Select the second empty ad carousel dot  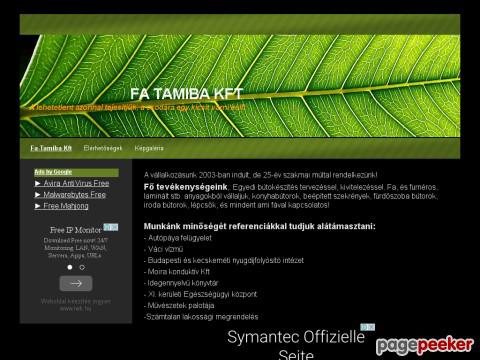pyautogui.click(x=82, y=267)
